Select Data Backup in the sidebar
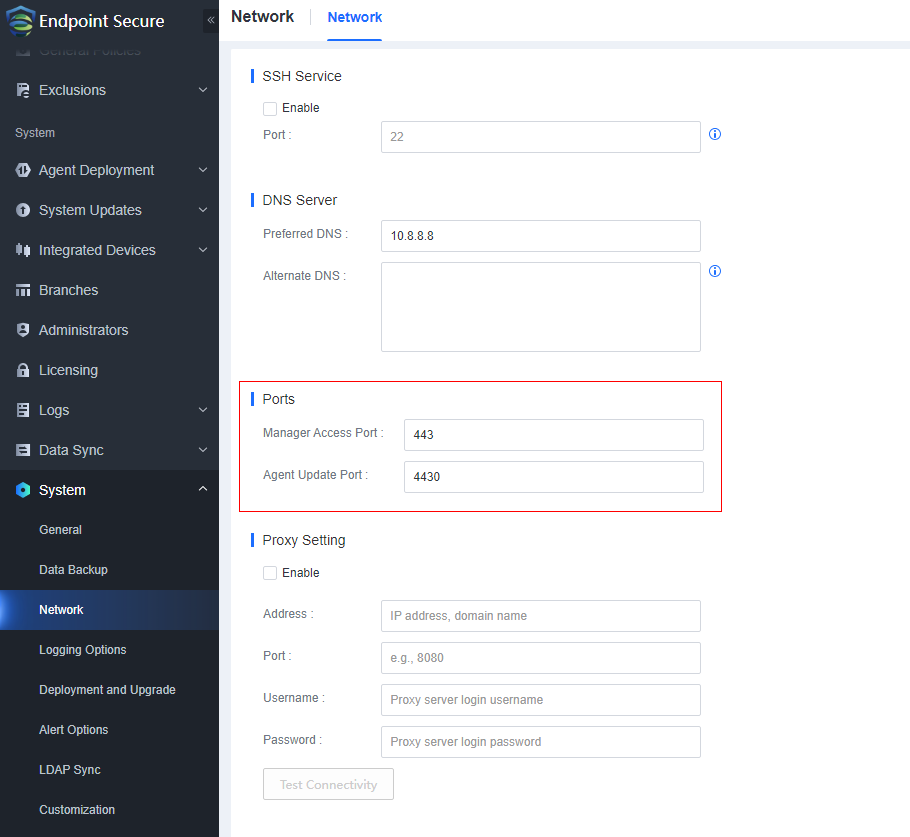910x837 pixels. pyautogui.click(x=73, y=570)
